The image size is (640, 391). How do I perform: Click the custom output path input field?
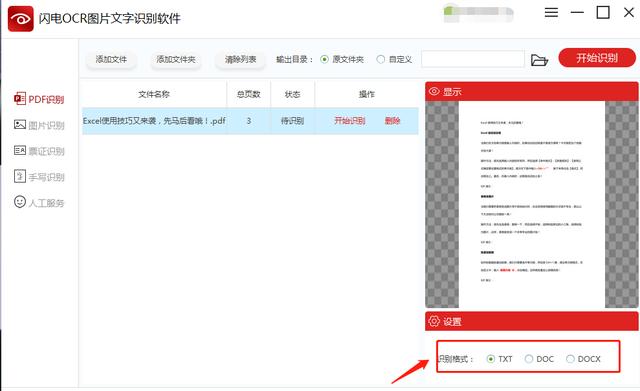[x=473, y=59]
